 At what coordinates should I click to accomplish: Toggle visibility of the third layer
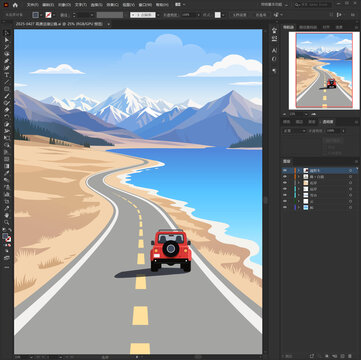285,183
